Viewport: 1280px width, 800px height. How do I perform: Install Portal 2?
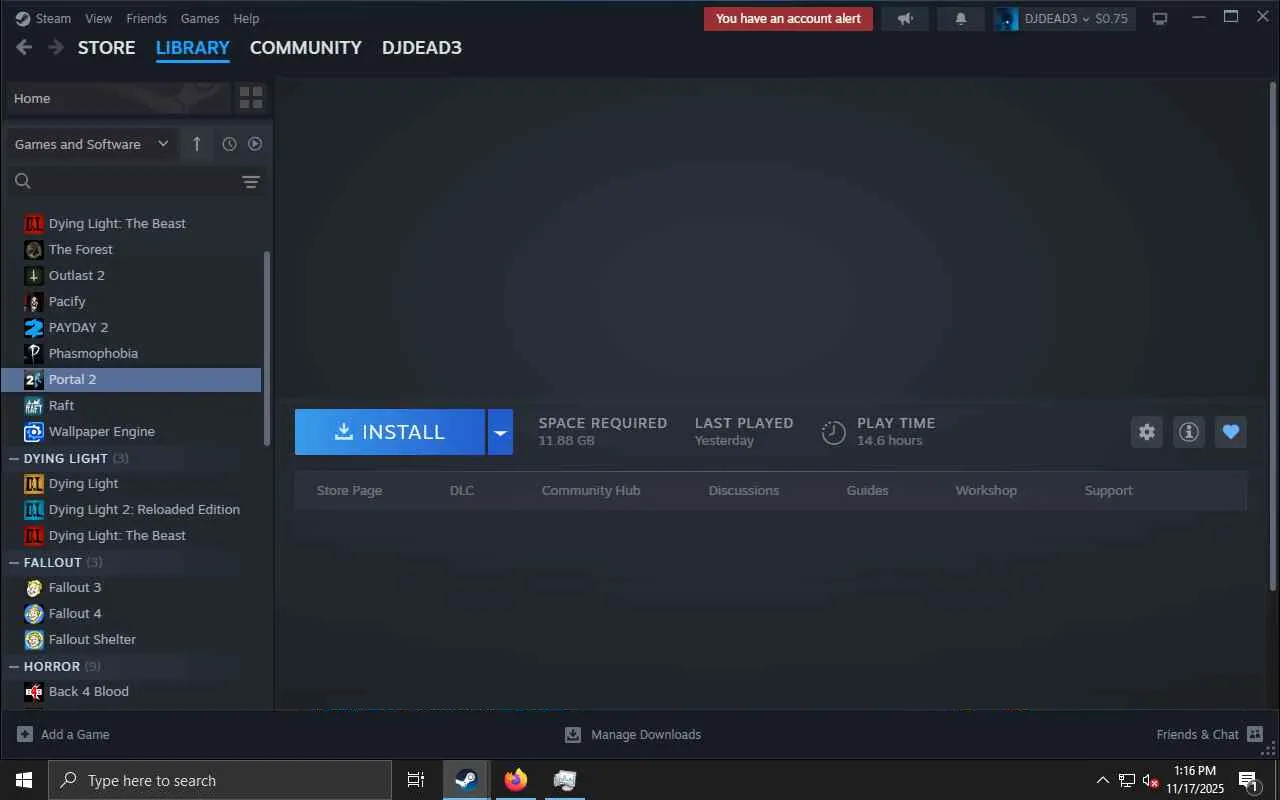390,432
